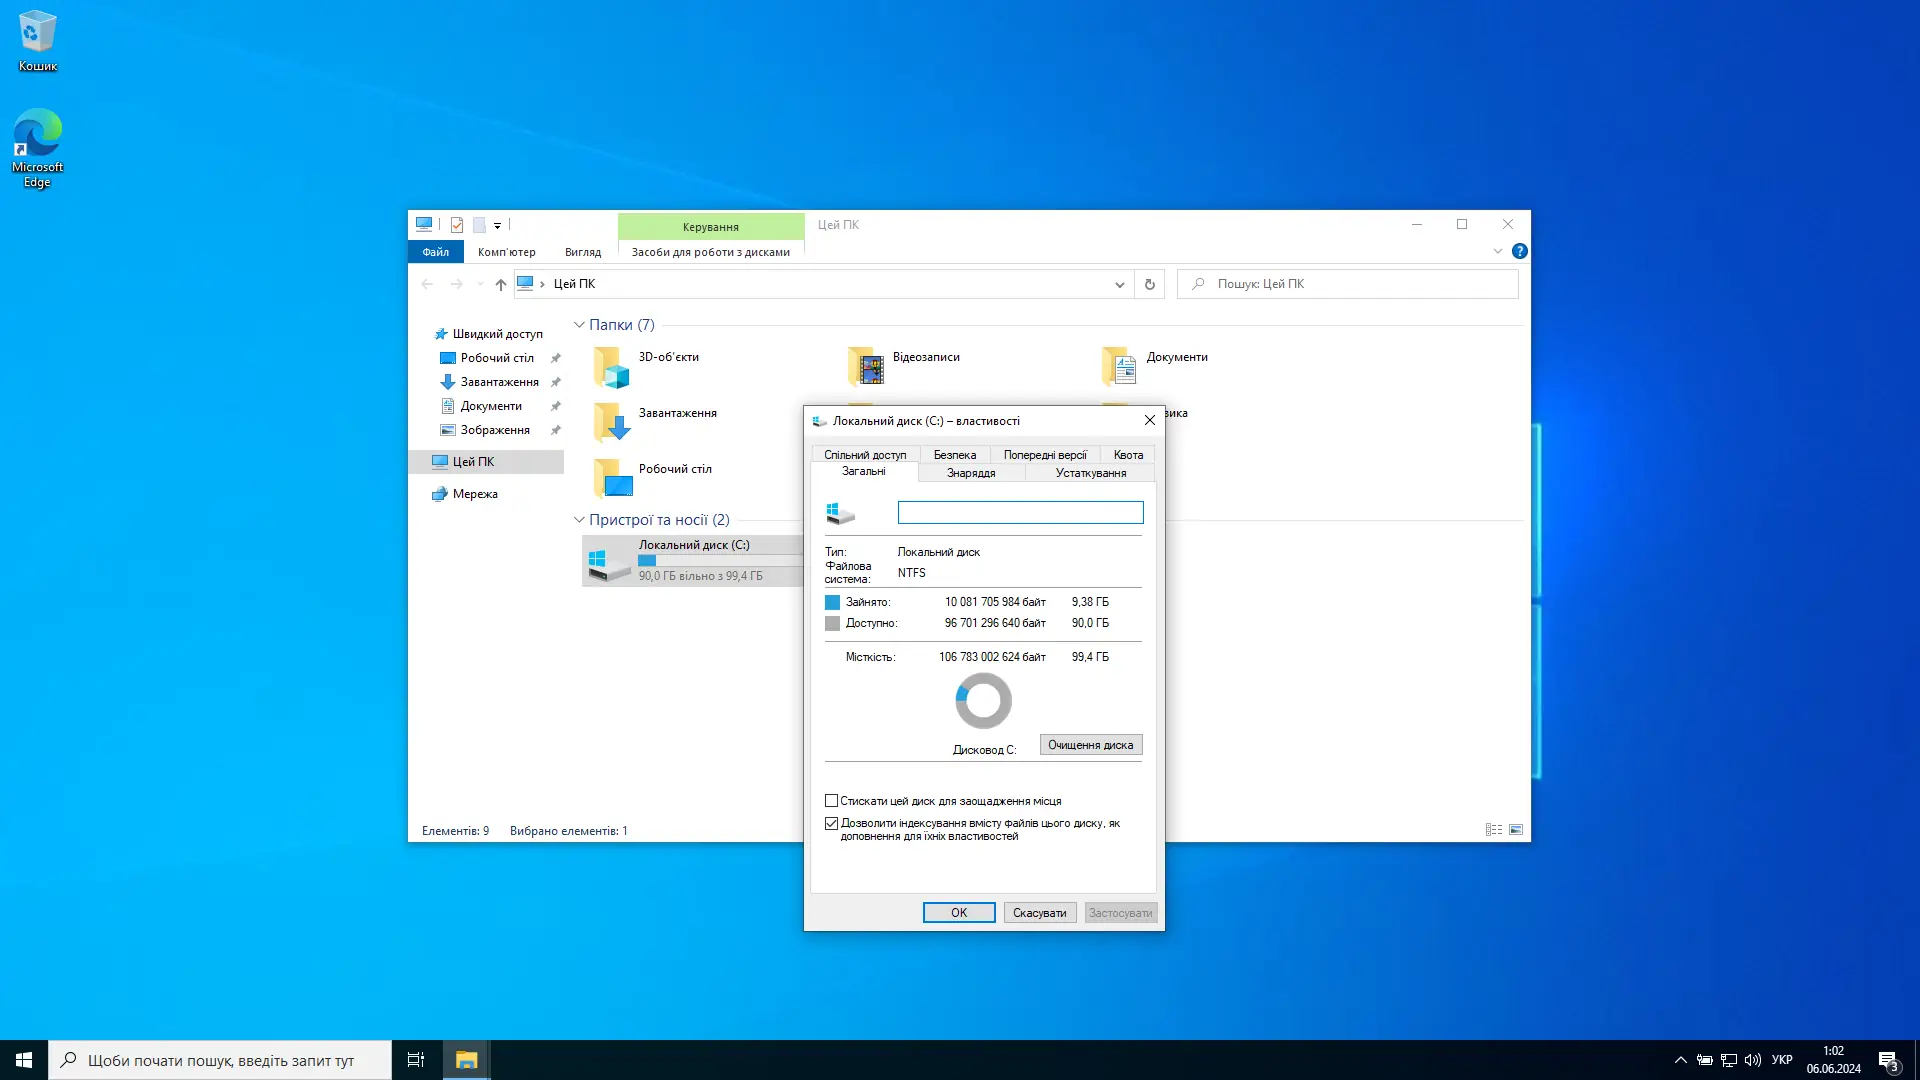
Task: Select the 3D-об'єкти folder icon
Action: pos(611,367)
